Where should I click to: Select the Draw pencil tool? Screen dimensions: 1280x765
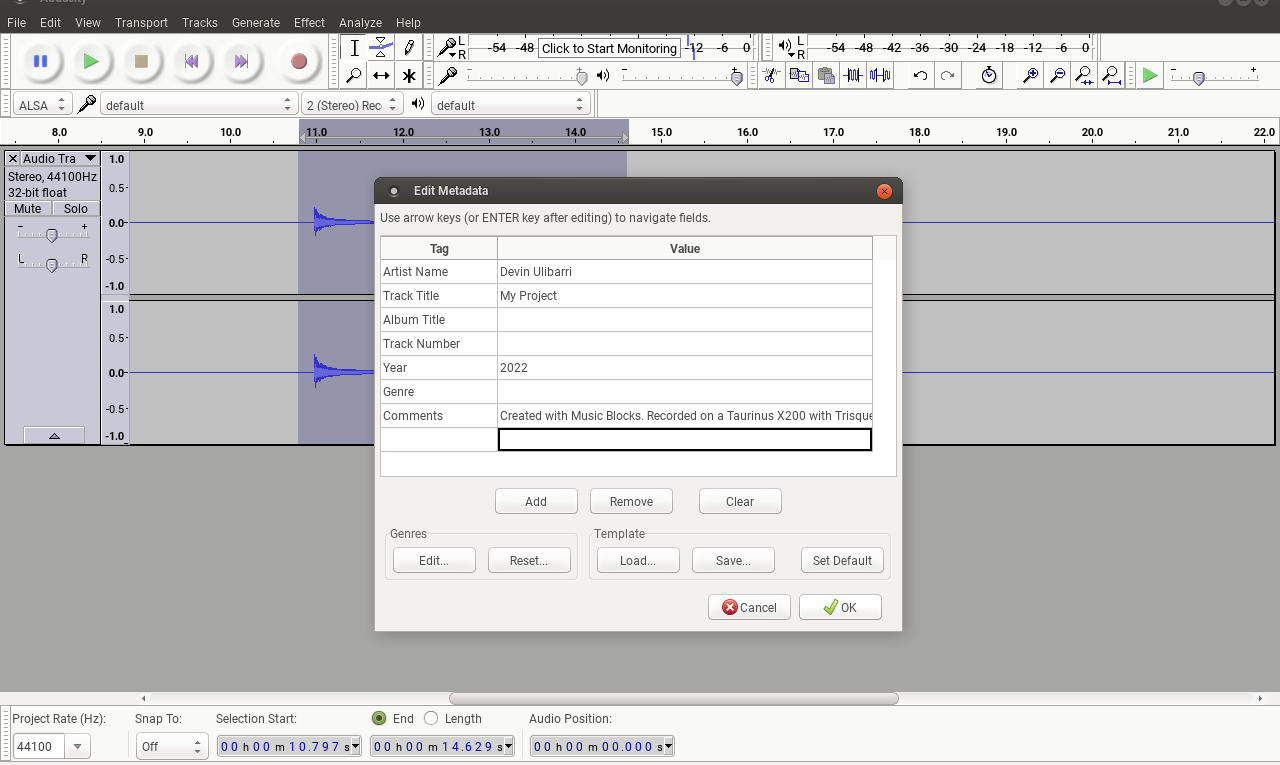(409, 47)
